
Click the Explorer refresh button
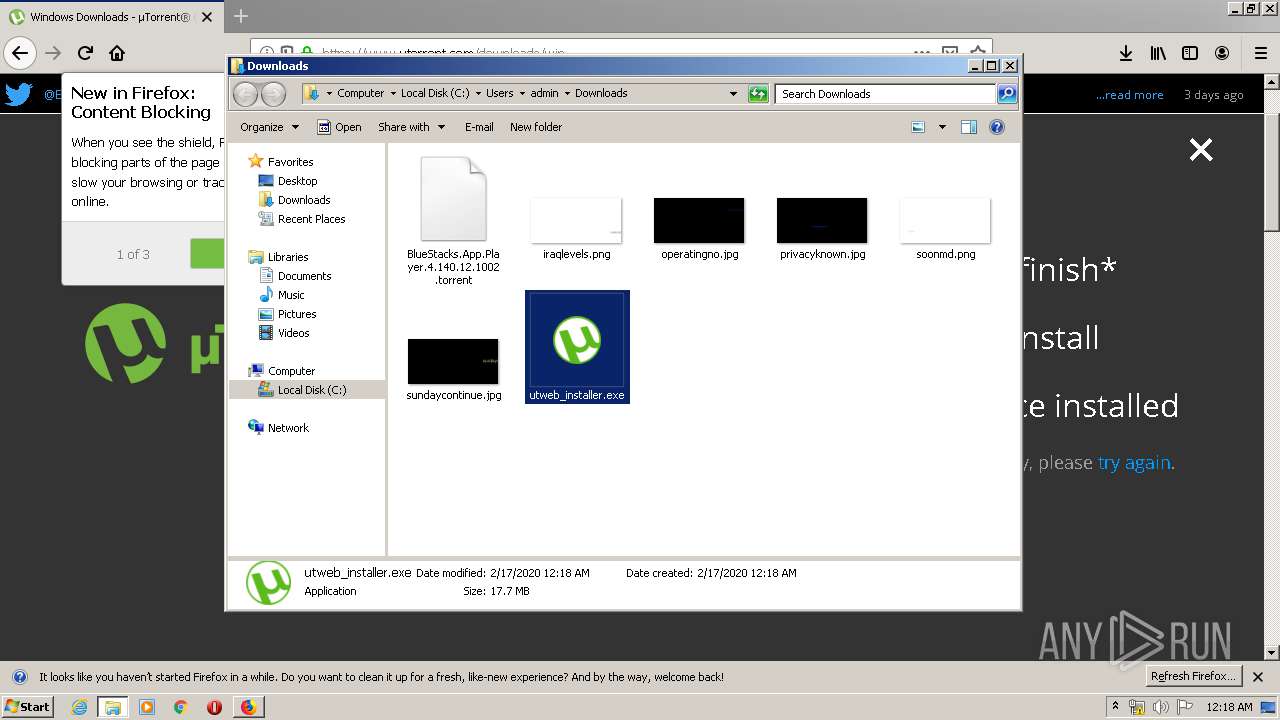pyautogui.click(x=758, y=93)
